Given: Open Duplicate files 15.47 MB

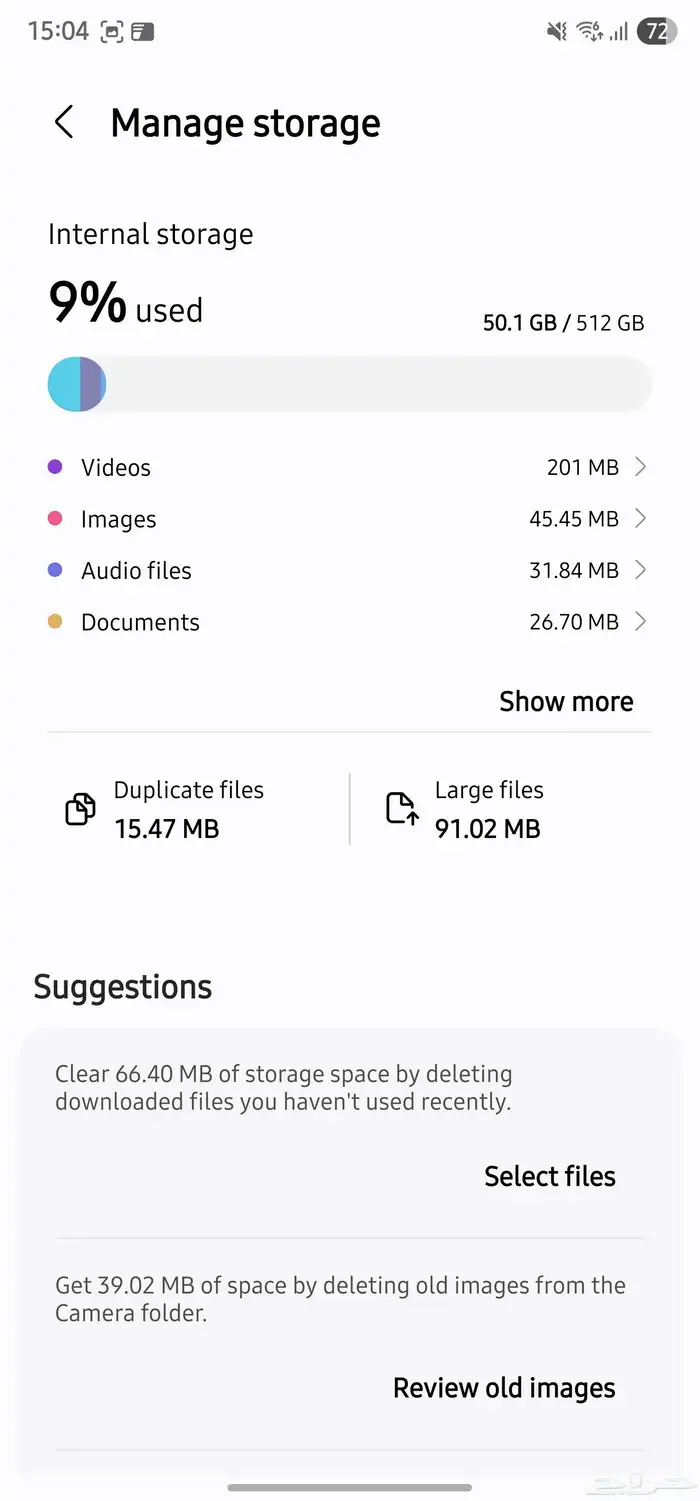Looking at the screenshot, I should tap(189, 810).
